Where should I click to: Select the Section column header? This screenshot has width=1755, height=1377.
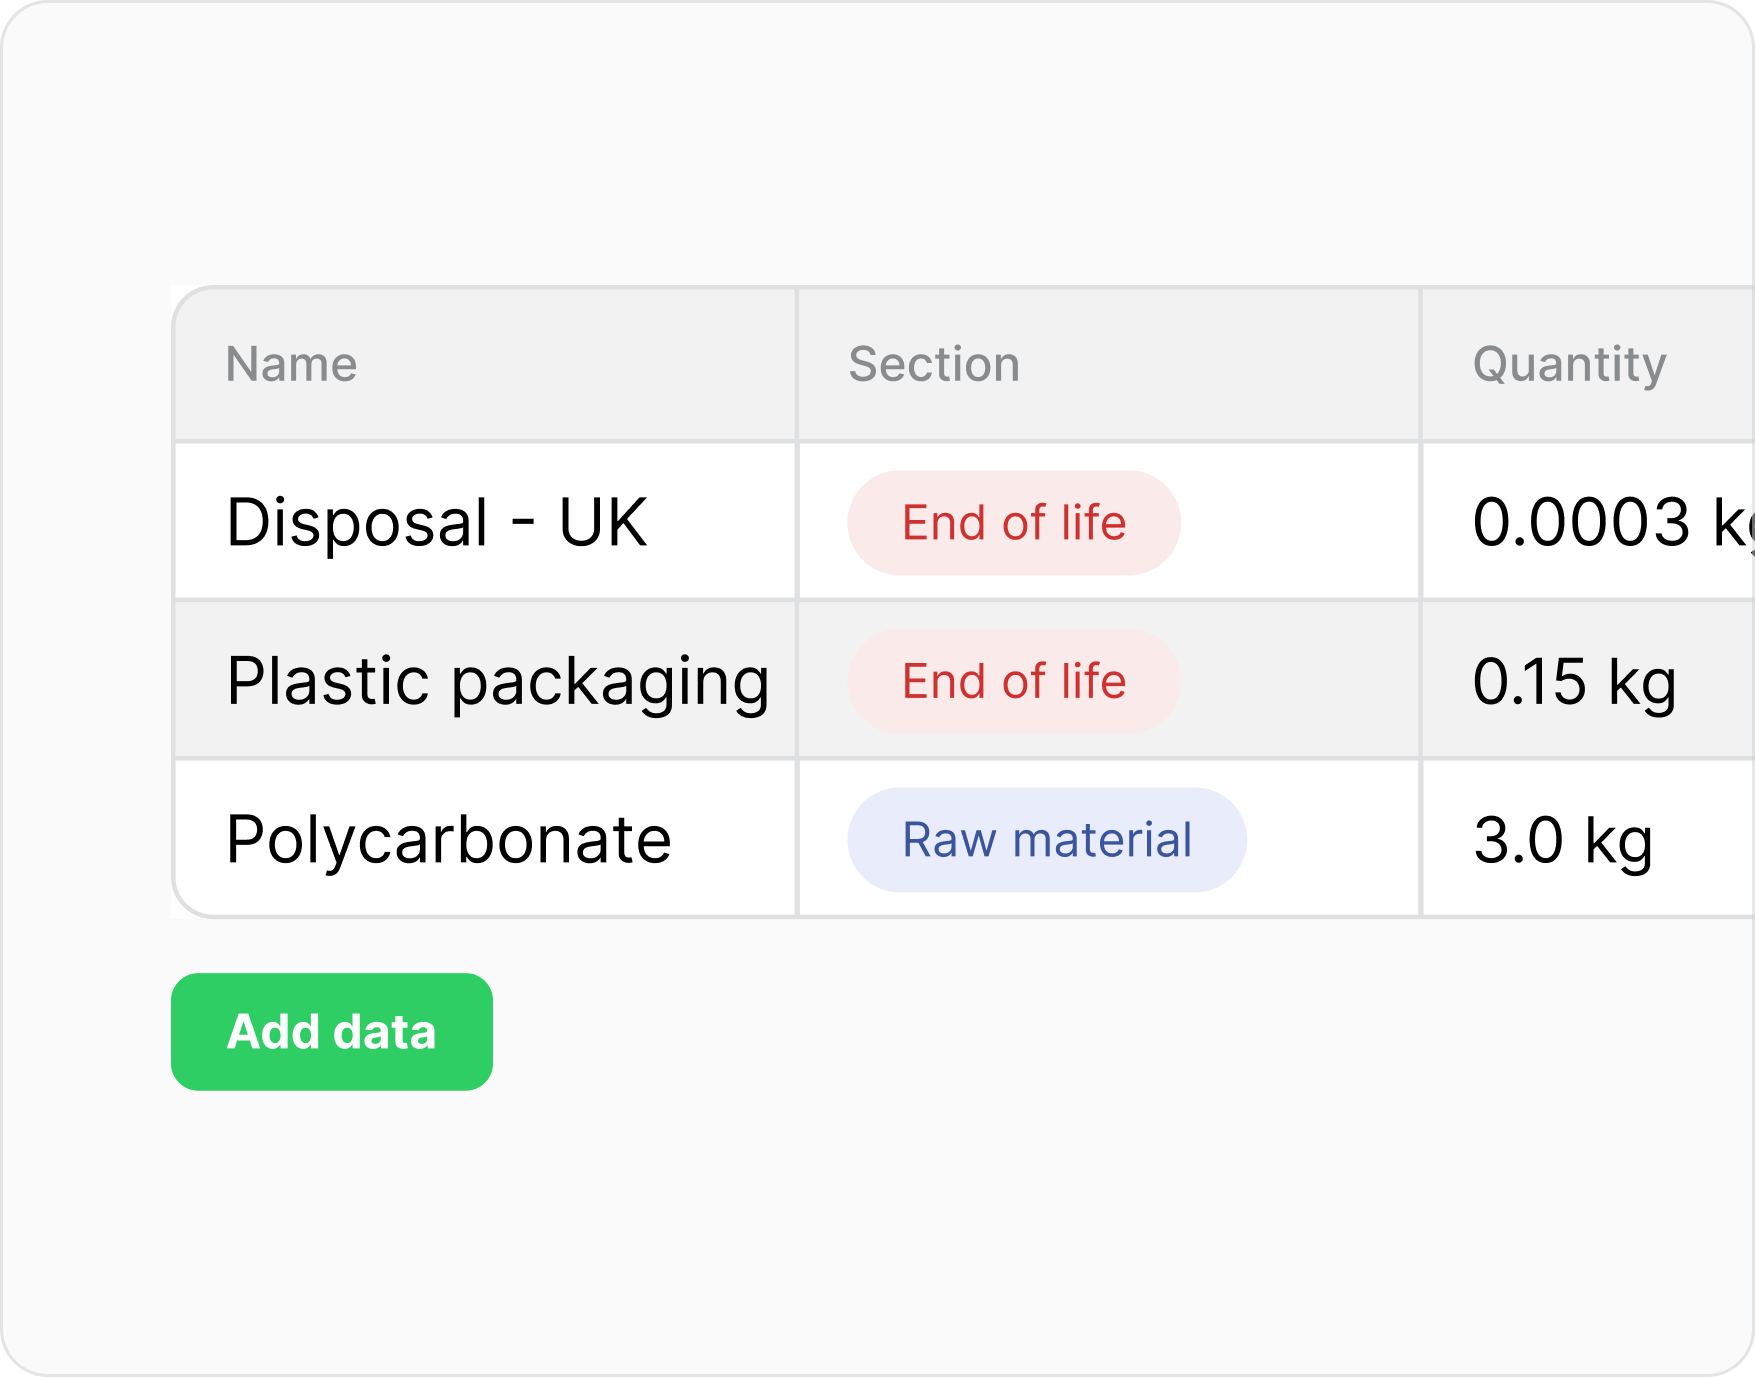pyautogui.click(x=934, y=364)
